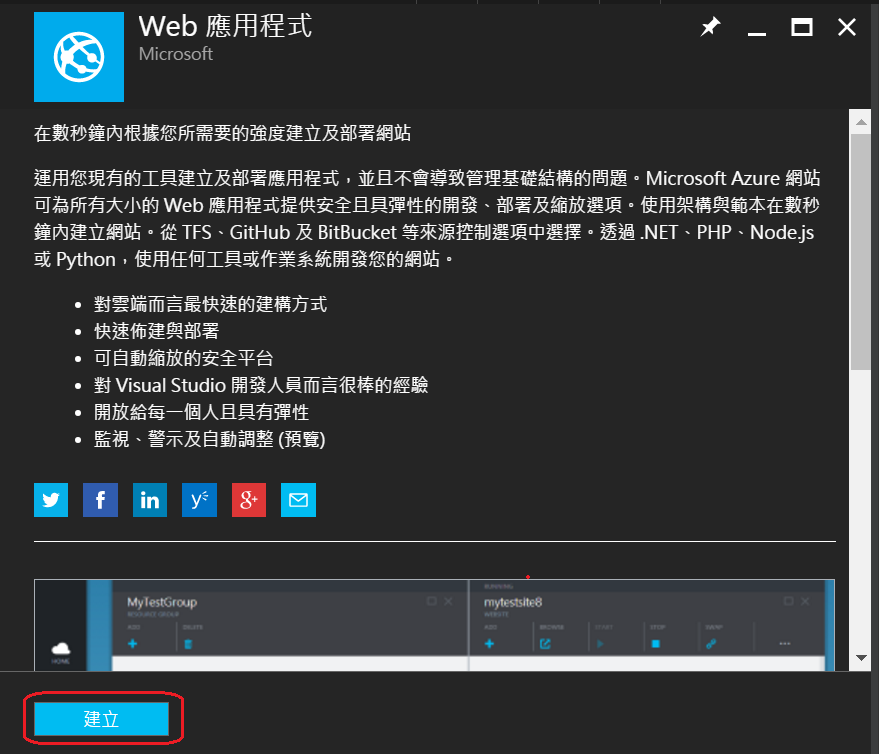879x754 pixels.
Task: Click bullet 監視、警示及自動調整 (預覽)
Action: coord(210,439)
